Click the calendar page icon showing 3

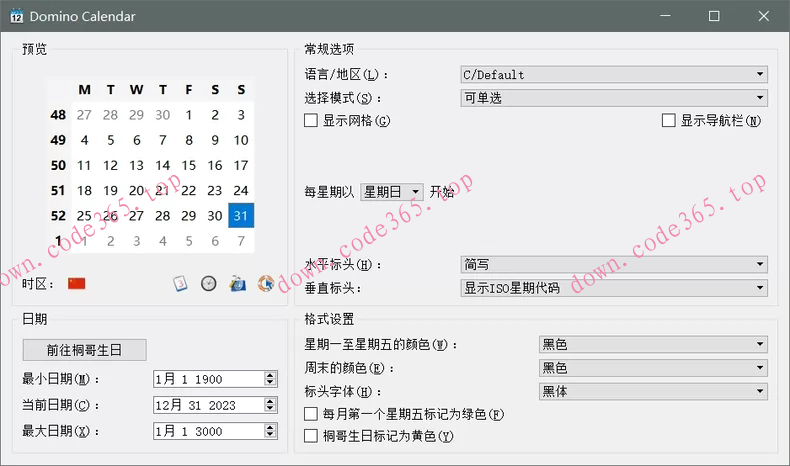point(180,284)
